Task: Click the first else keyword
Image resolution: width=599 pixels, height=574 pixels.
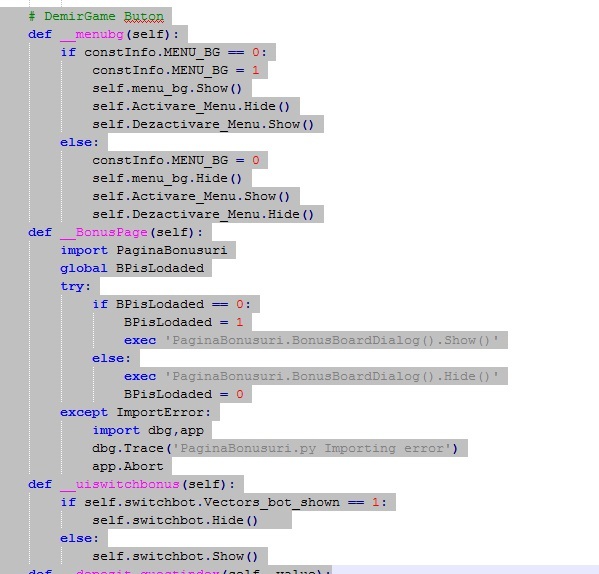Action: [x=79, y=142]
